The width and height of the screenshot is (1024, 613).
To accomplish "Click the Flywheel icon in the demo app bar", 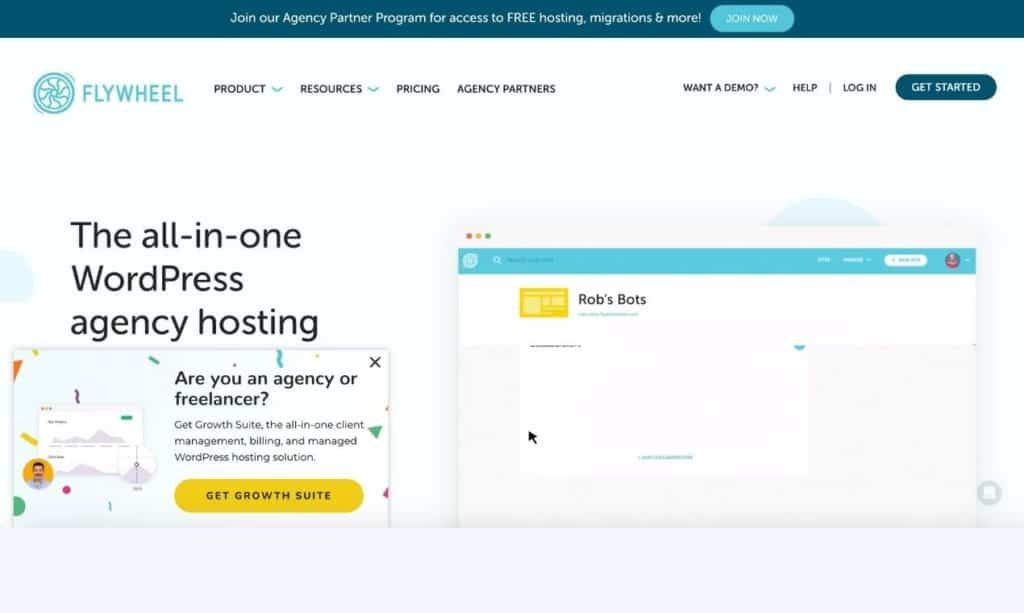I will (470, 260).
